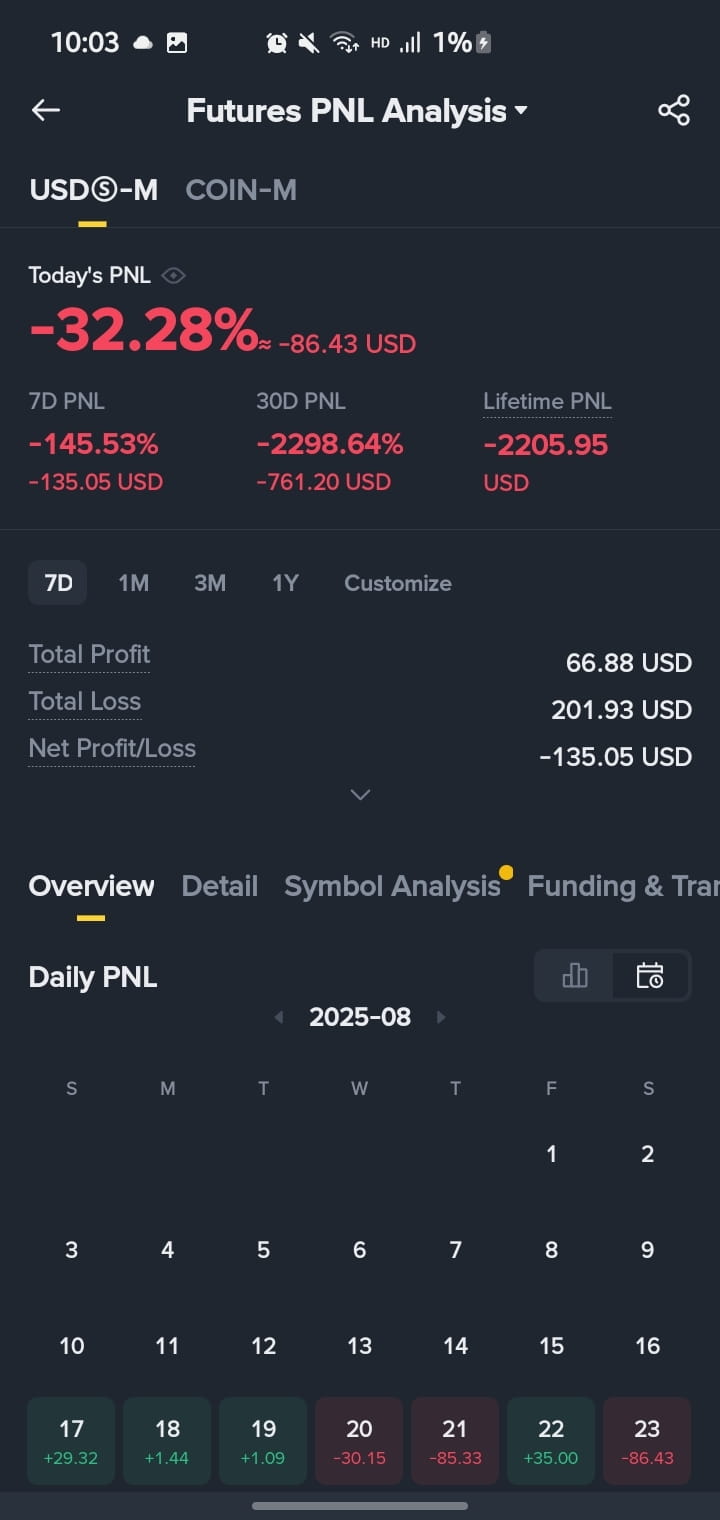Select the 1M time range
Image resolution: width=720 pixels, height=1520 pixels.
pyautogui.click(x=133, y=583)
